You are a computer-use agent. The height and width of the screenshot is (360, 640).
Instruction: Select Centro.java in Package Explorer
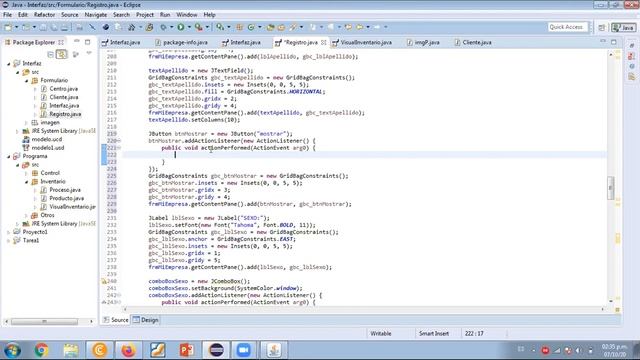(x=64, y=89)
